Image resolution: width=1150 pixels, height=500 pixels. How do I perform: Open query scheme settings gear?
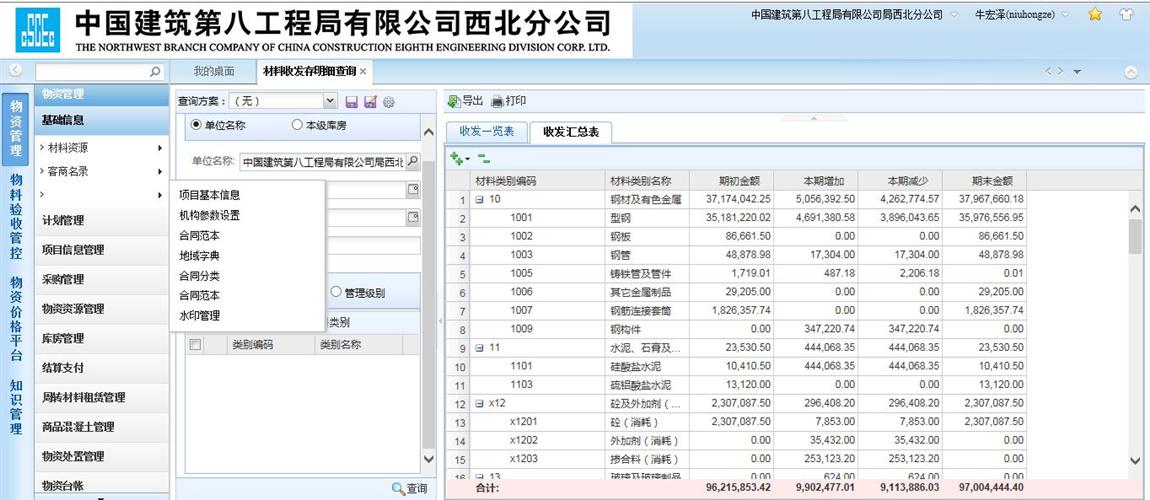click(x=389, y=102)
